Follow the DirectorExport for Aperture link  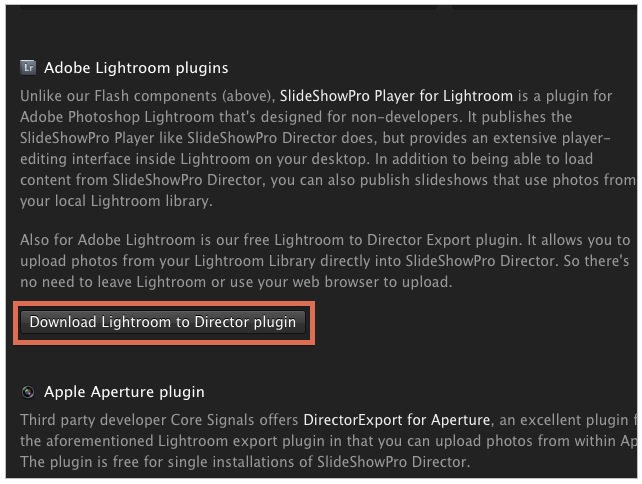[x=396, y=420]
